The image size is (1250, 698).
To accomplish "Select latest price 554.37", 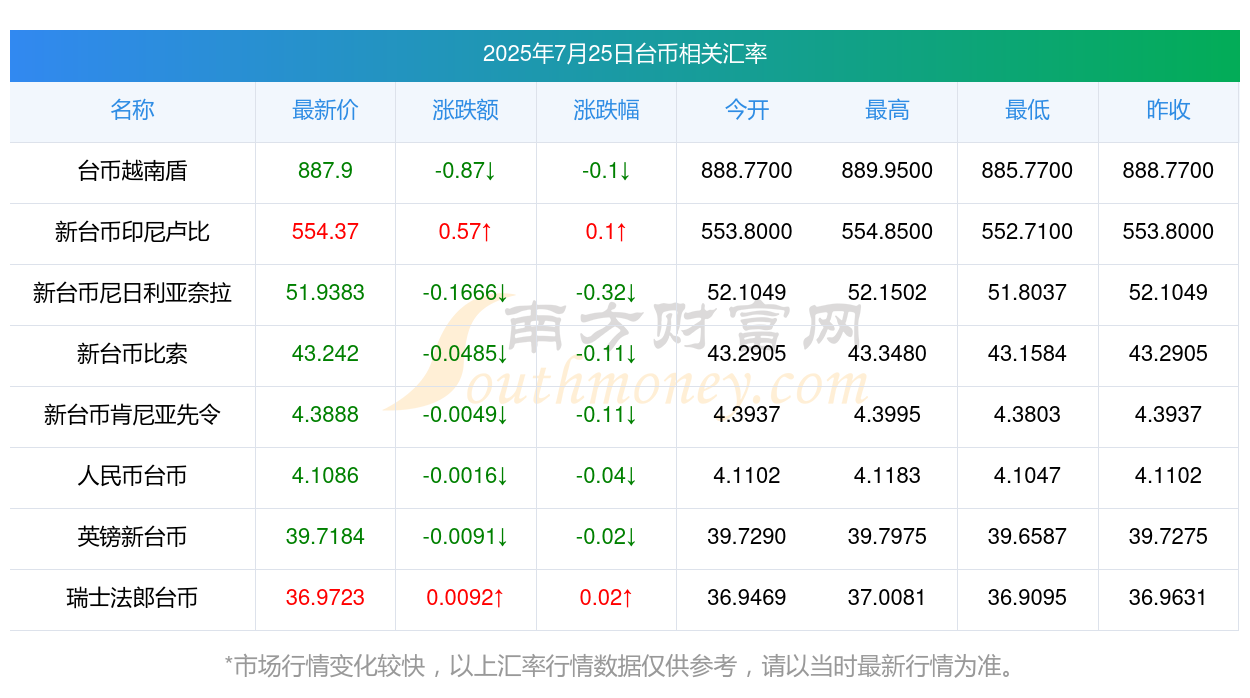I will 325,232.
